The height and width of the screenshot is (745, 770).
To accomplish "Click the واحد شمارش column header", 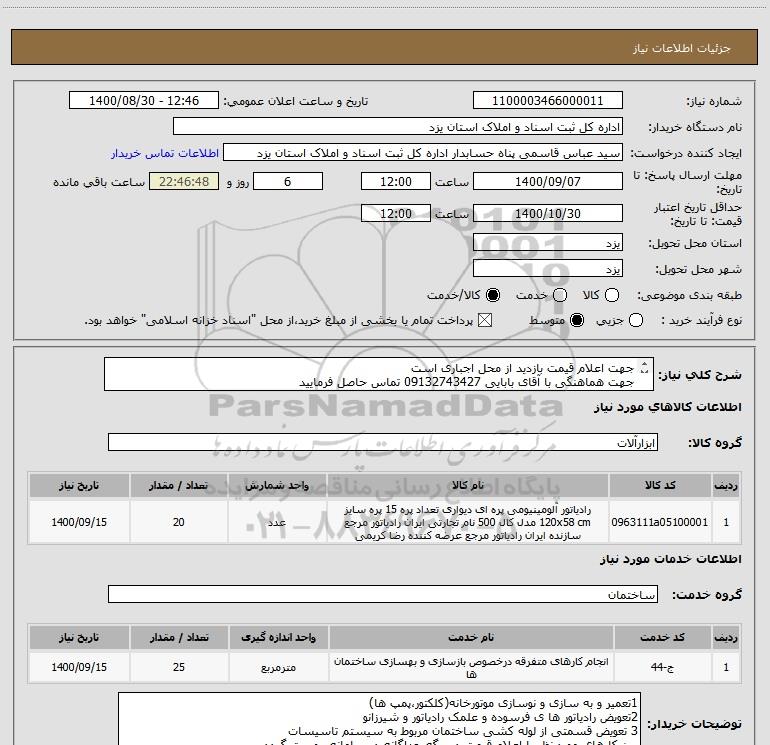I will click(x=277, y=485).
